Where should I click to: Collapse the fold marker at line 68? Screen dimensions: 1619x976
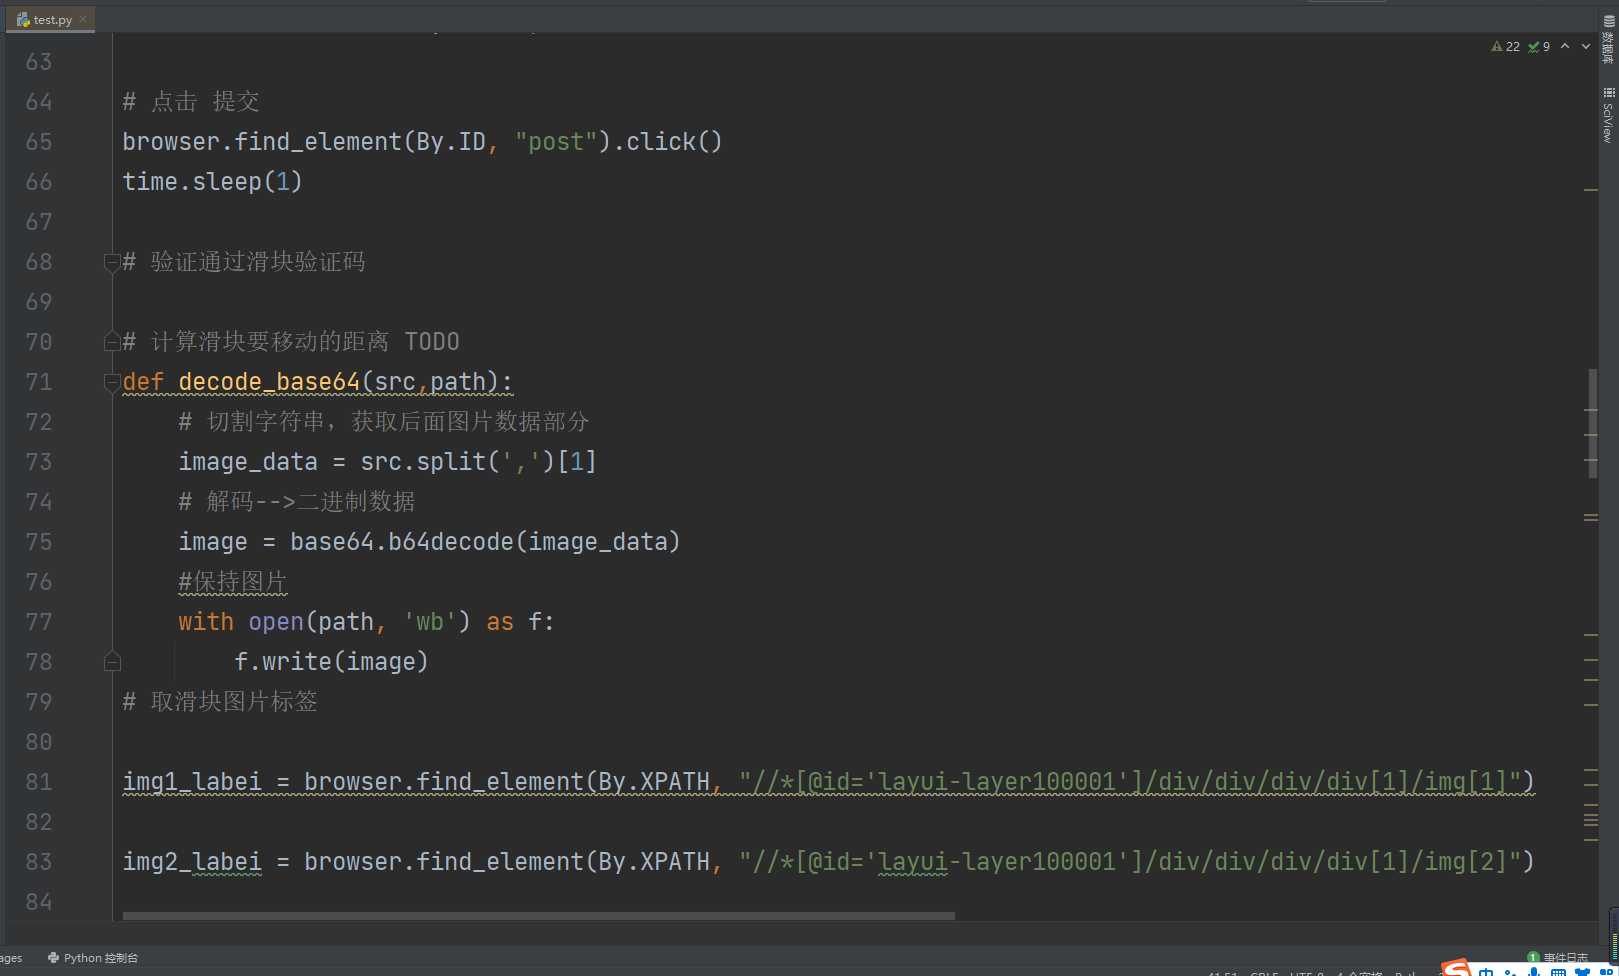112,262
